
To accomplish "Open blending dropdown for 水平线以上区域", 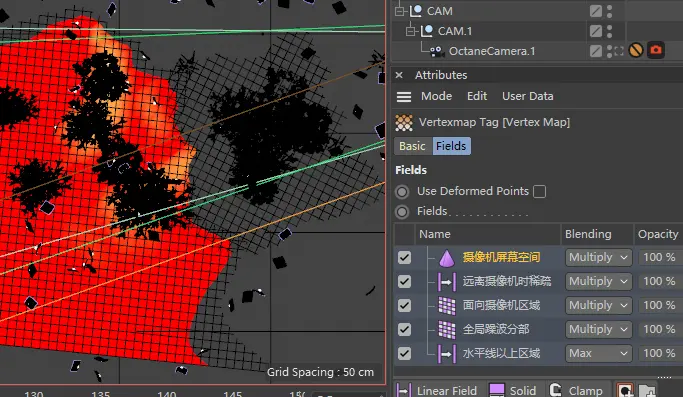I will [598, 353].
